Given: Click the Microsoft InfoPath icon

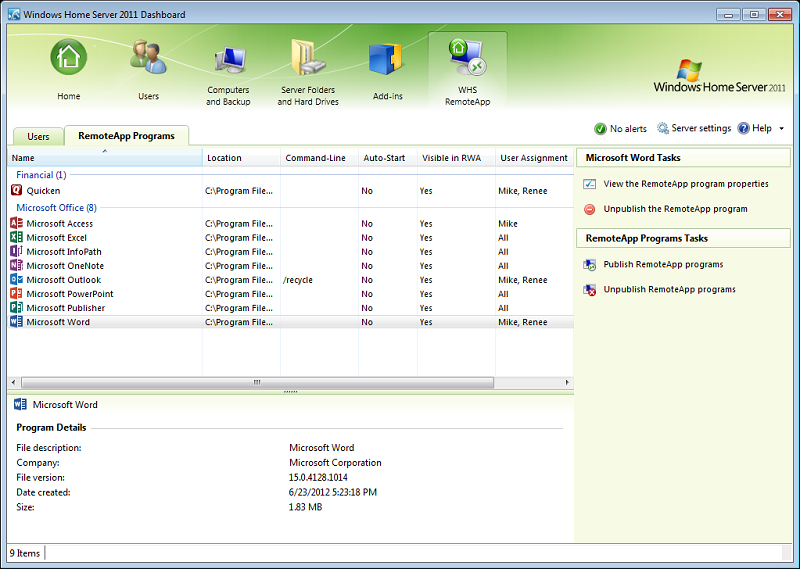Looking at the screenshot, I should tap(16, 251).
